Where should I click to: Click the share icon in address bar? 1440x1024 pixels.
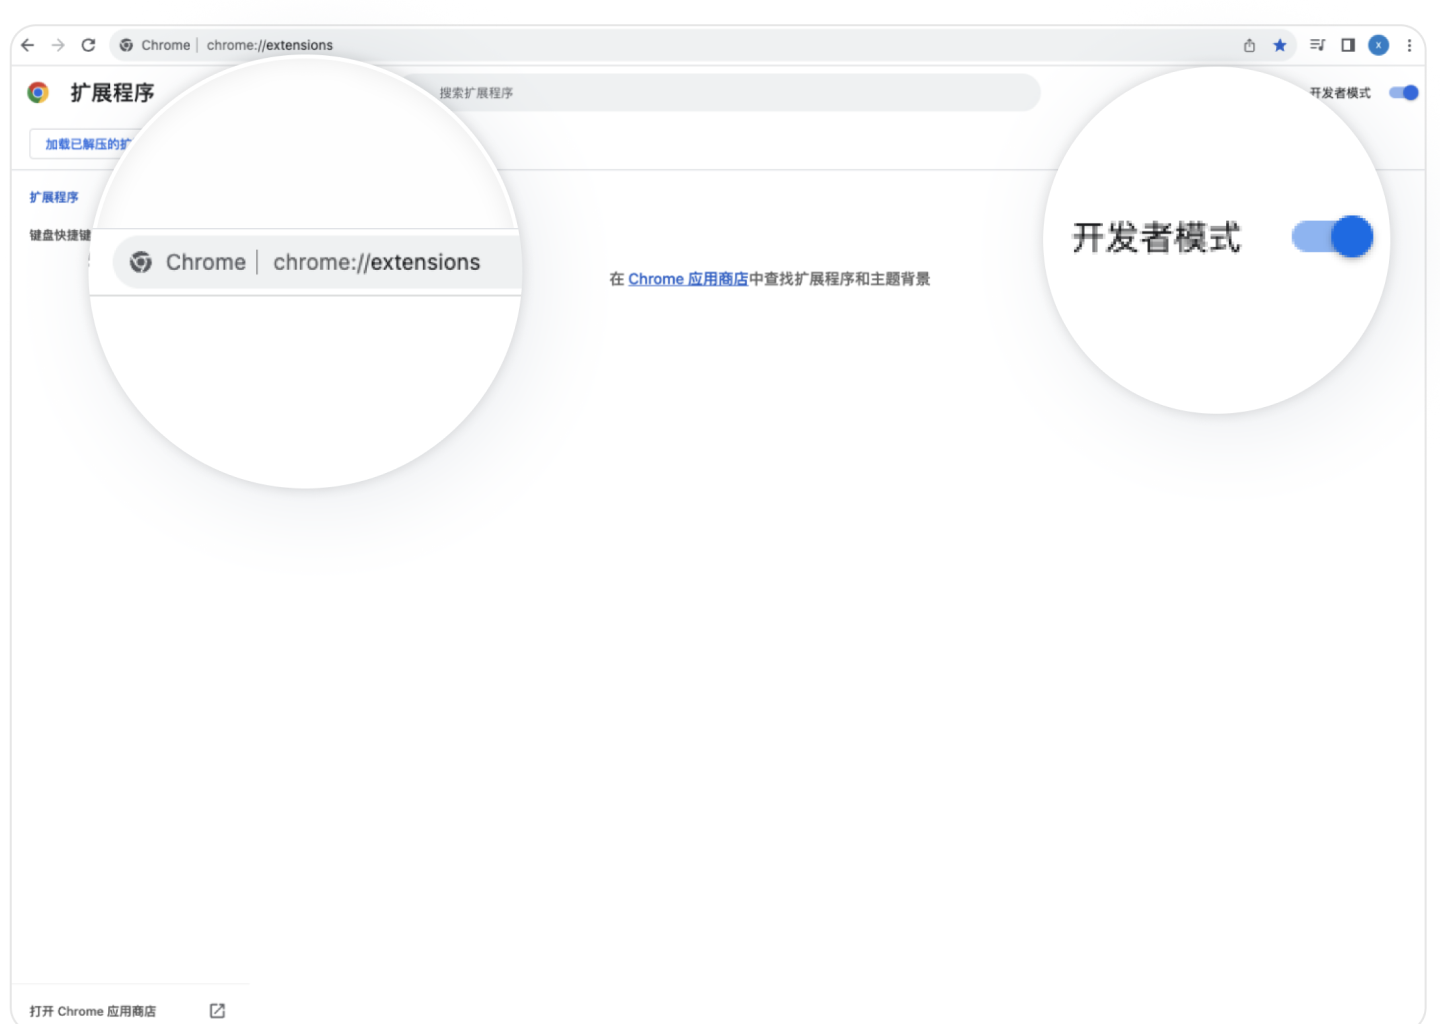point(1249,45)
